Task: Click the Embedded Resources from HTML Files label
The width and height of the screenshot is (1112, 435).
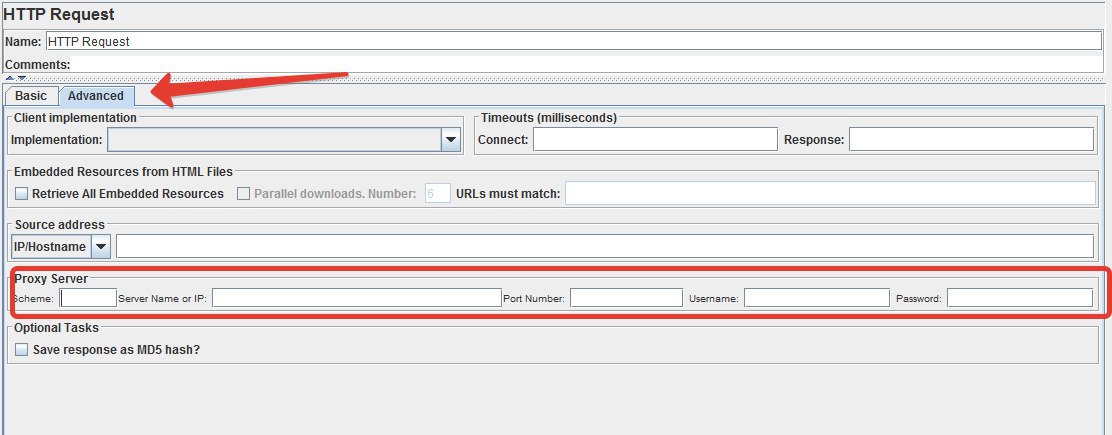Action: coord(123,172)
